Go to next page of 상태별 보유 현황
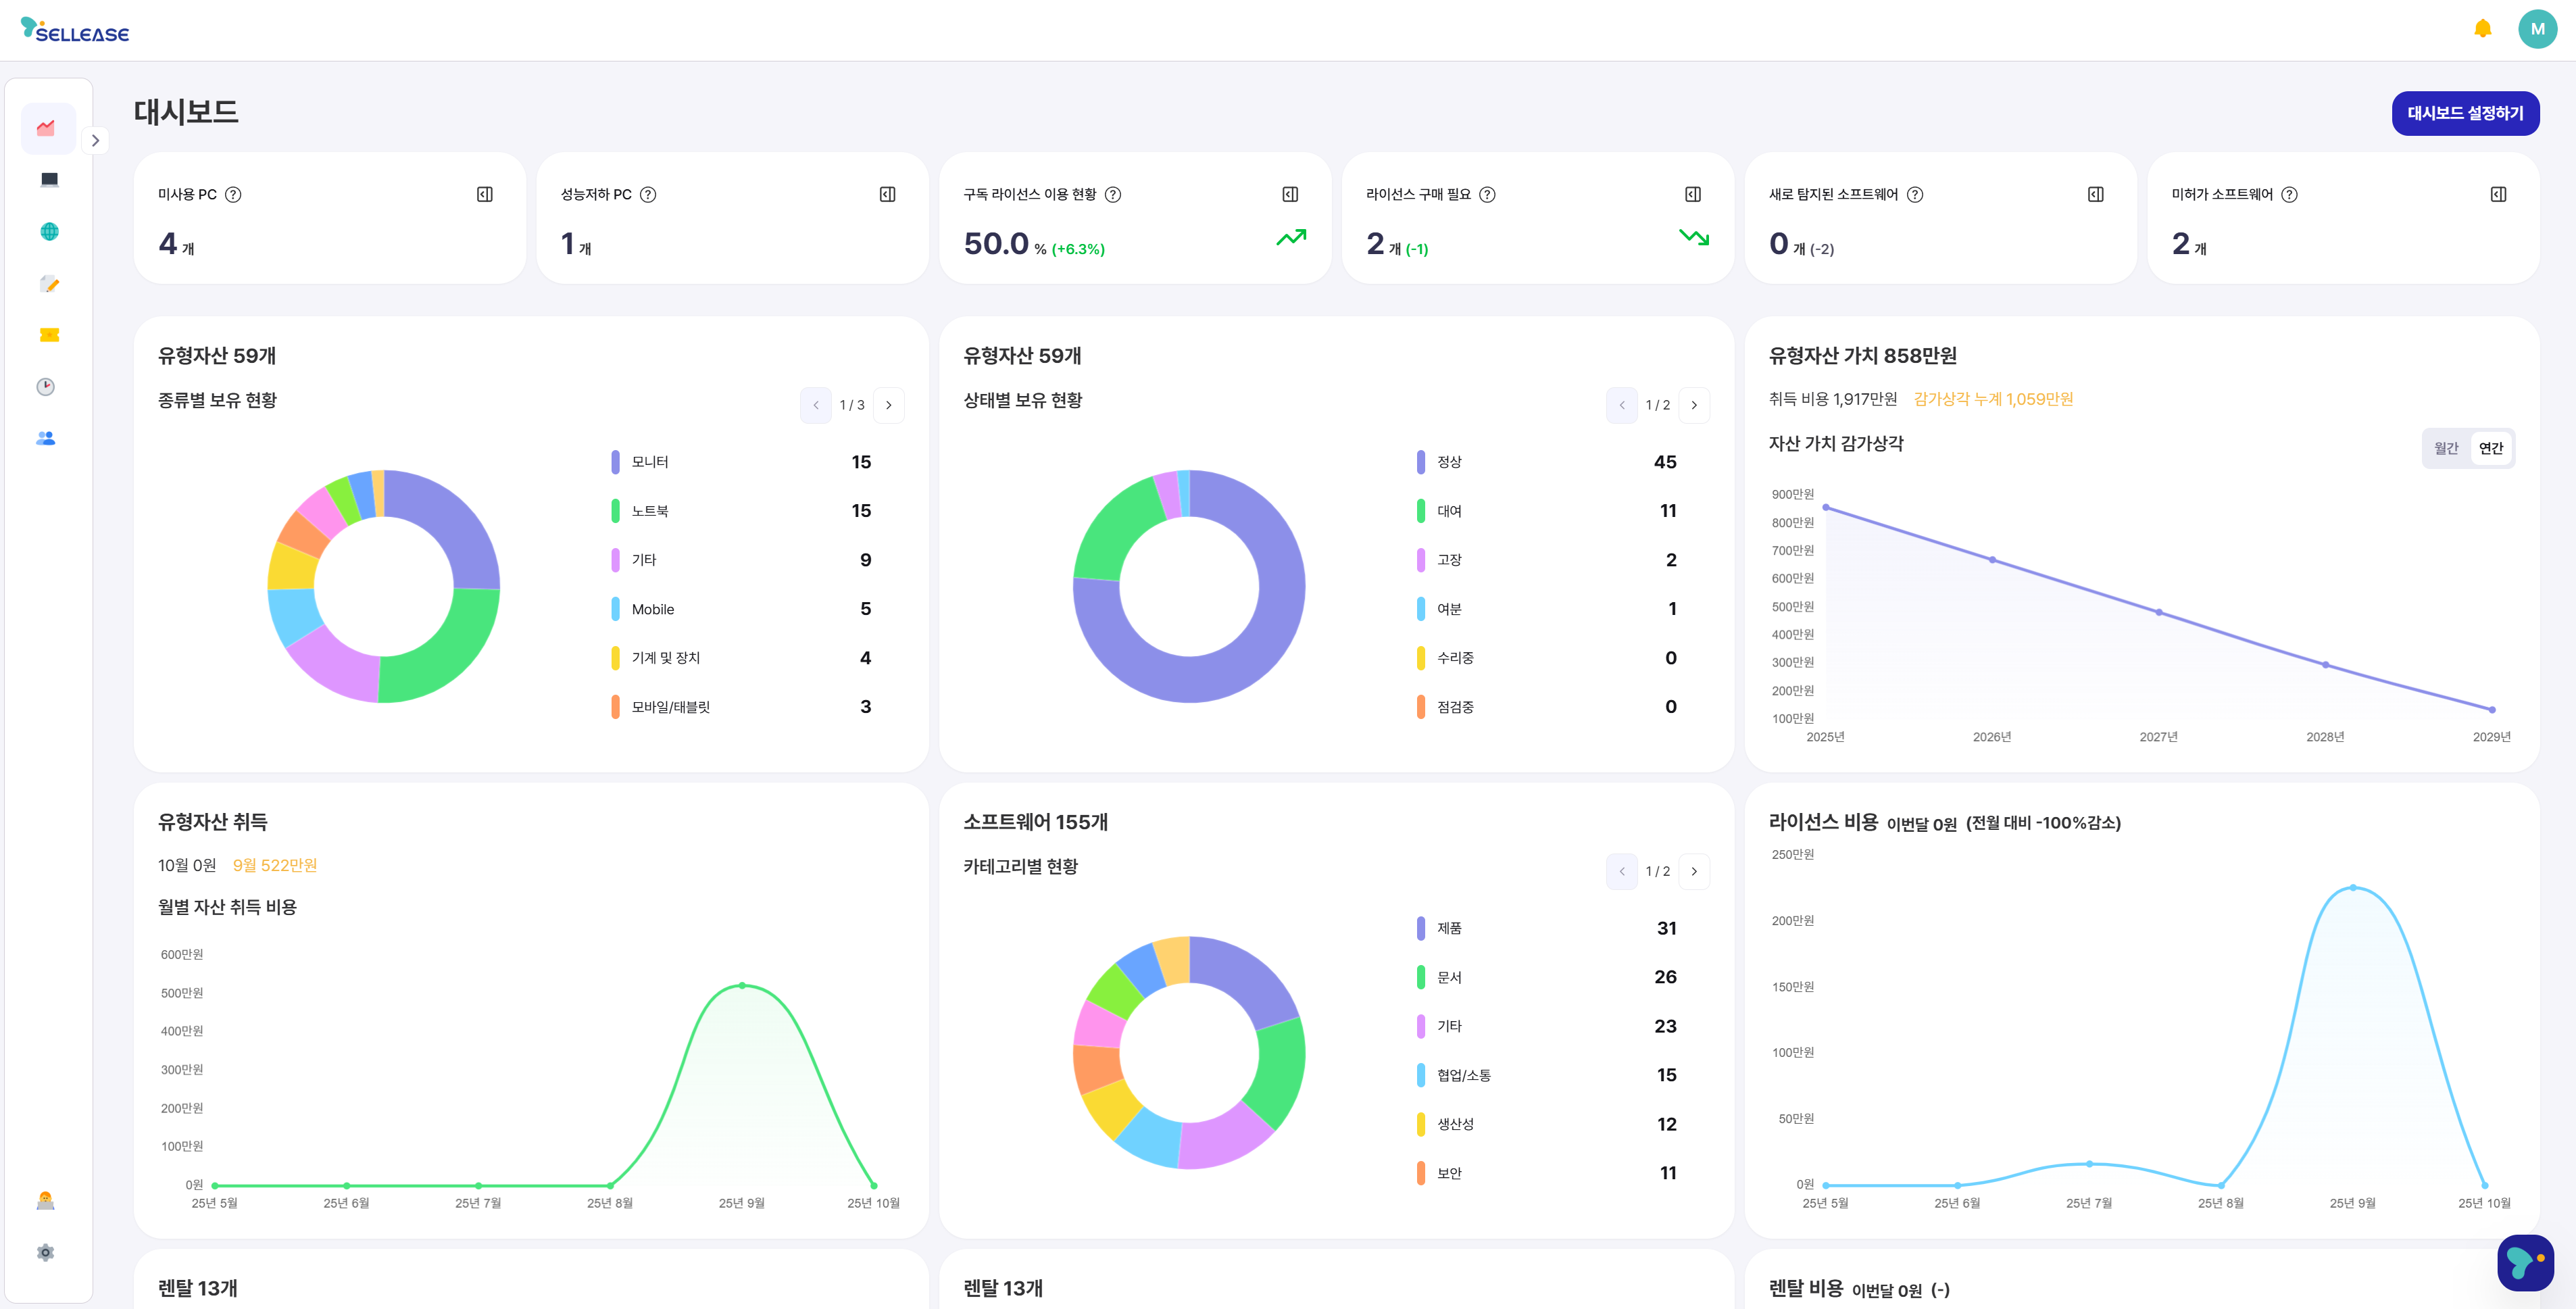The width and height of the screenshot is (2576, 1309). tap(1694, 405)
